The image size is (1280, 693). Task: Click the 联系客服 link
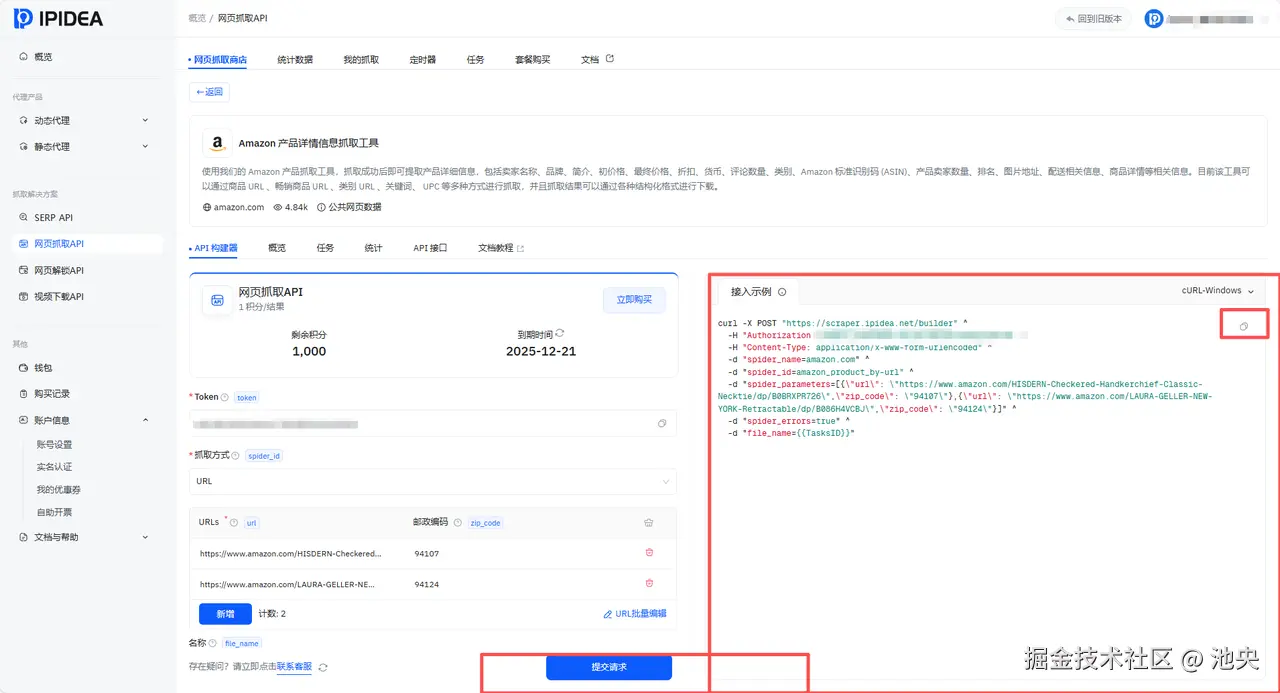click(294, 666)
